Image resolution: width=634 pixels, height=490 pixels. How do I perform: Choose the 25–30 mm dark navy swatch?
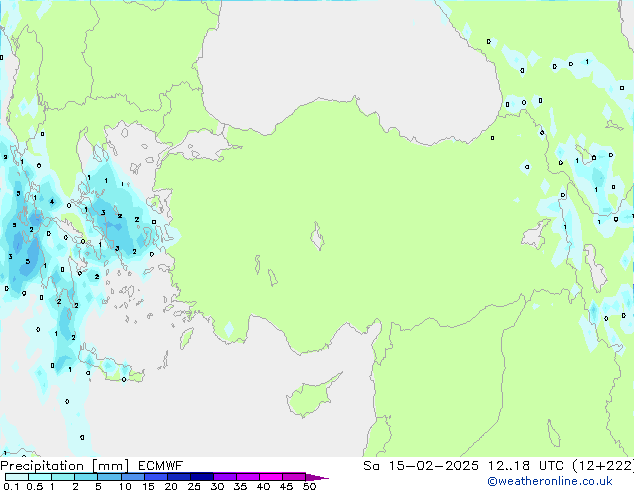201,477
